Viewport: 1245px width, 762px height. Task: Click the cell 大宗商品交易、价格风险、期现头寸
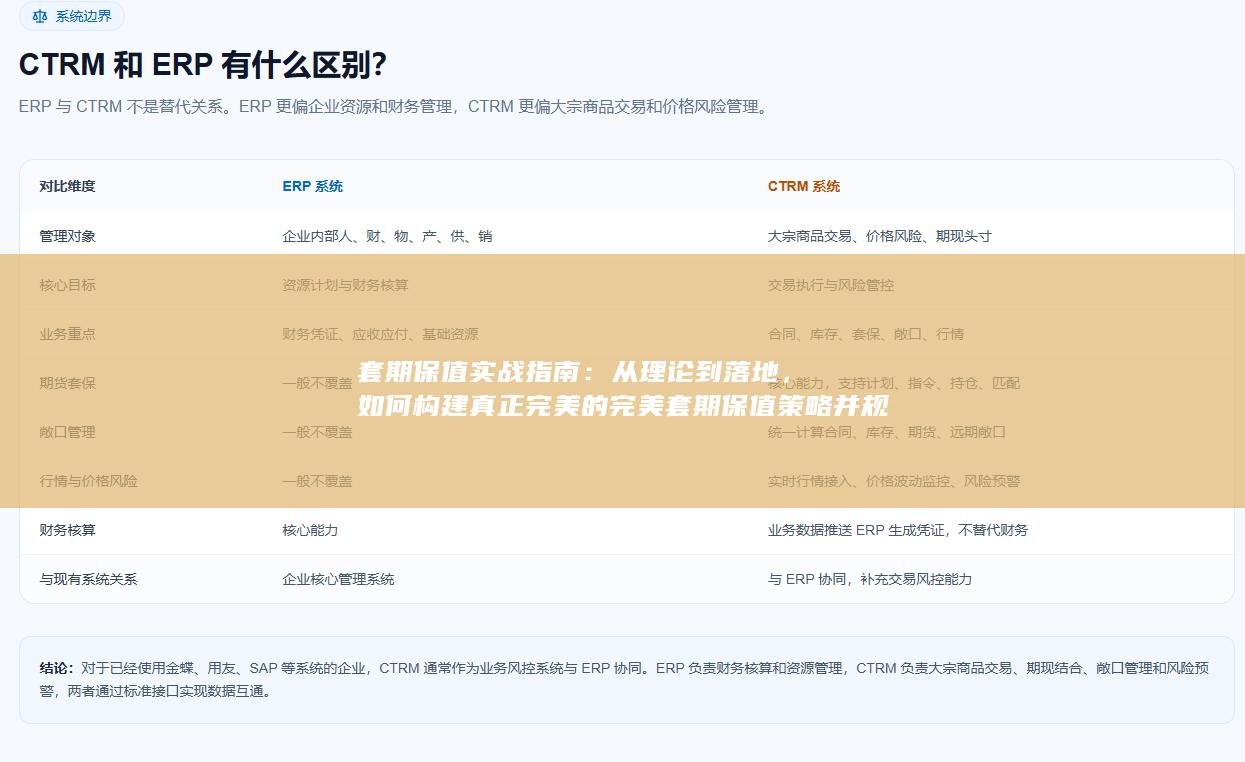(880, 236)
